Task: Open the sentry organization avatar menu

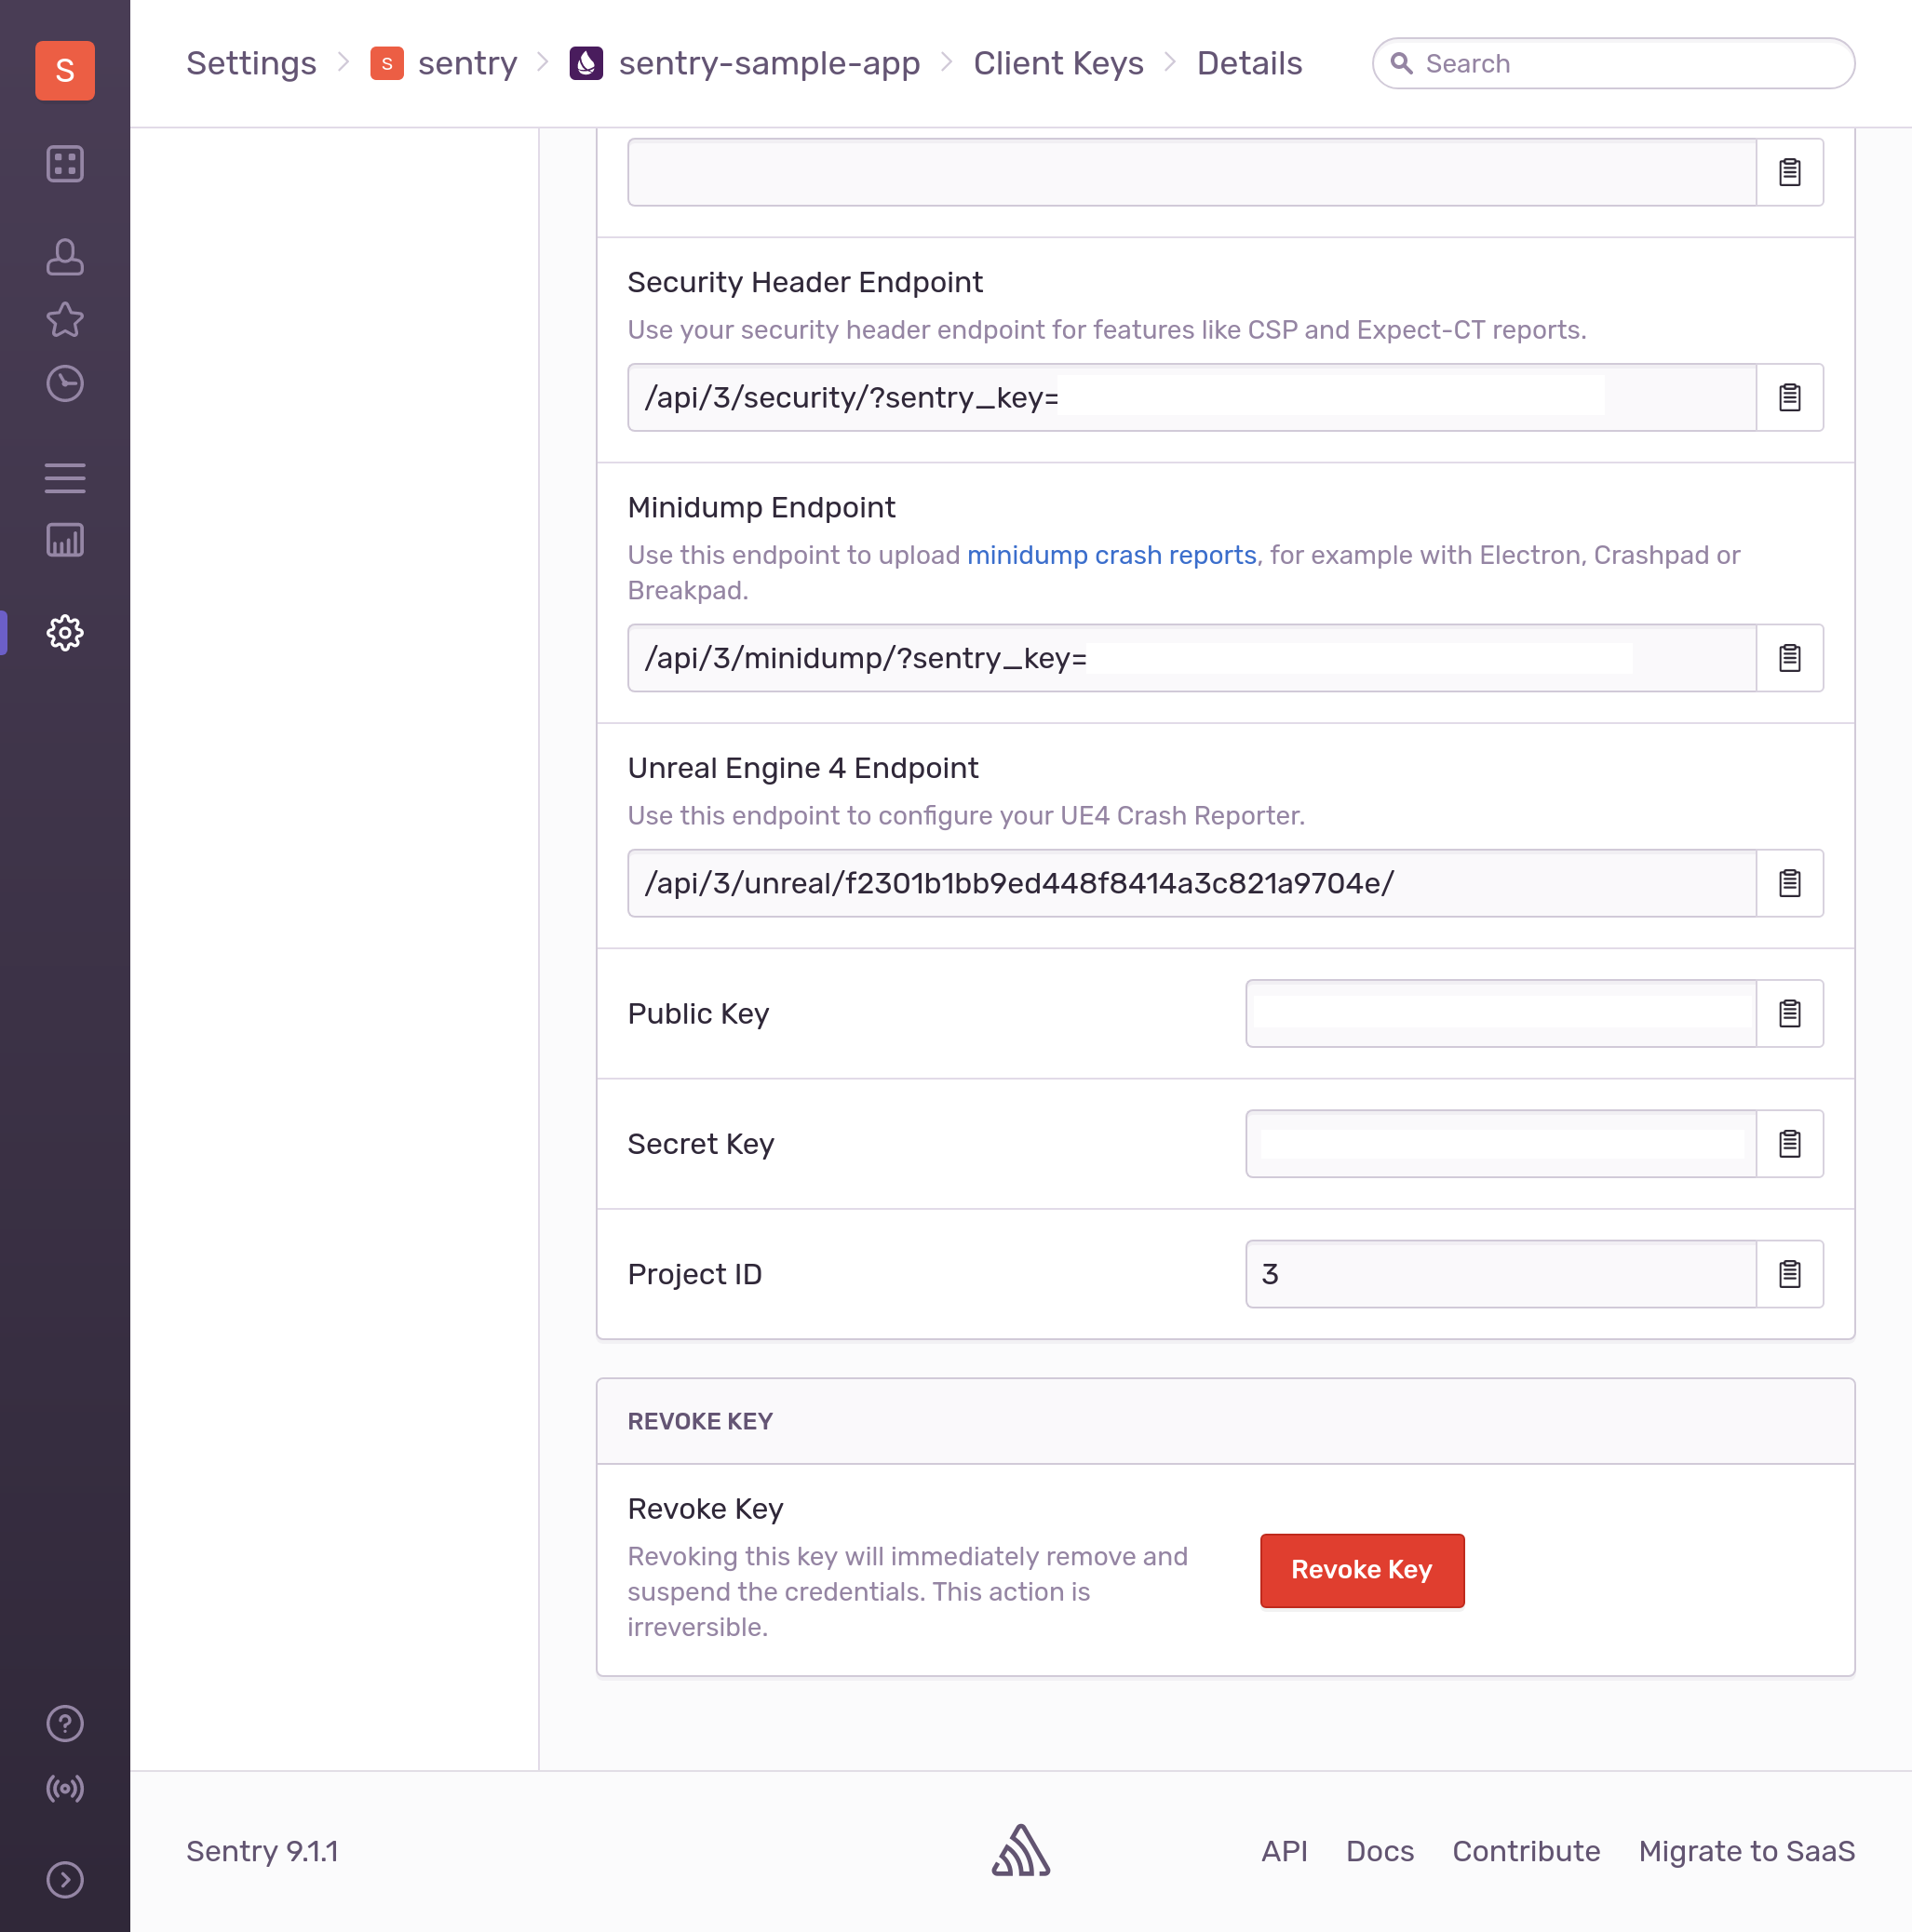Action: coord(65,70)
